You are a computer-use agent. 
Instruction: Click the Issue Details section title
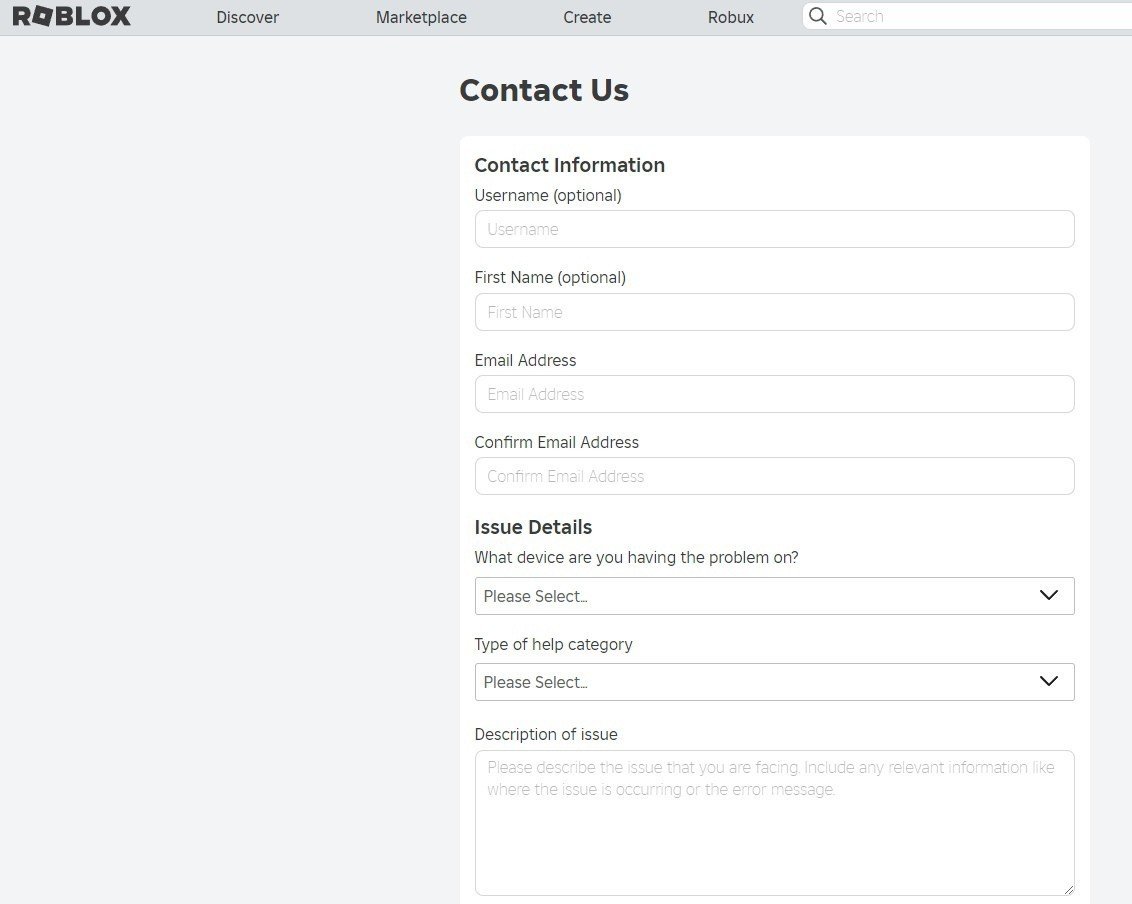coord(533,527)
